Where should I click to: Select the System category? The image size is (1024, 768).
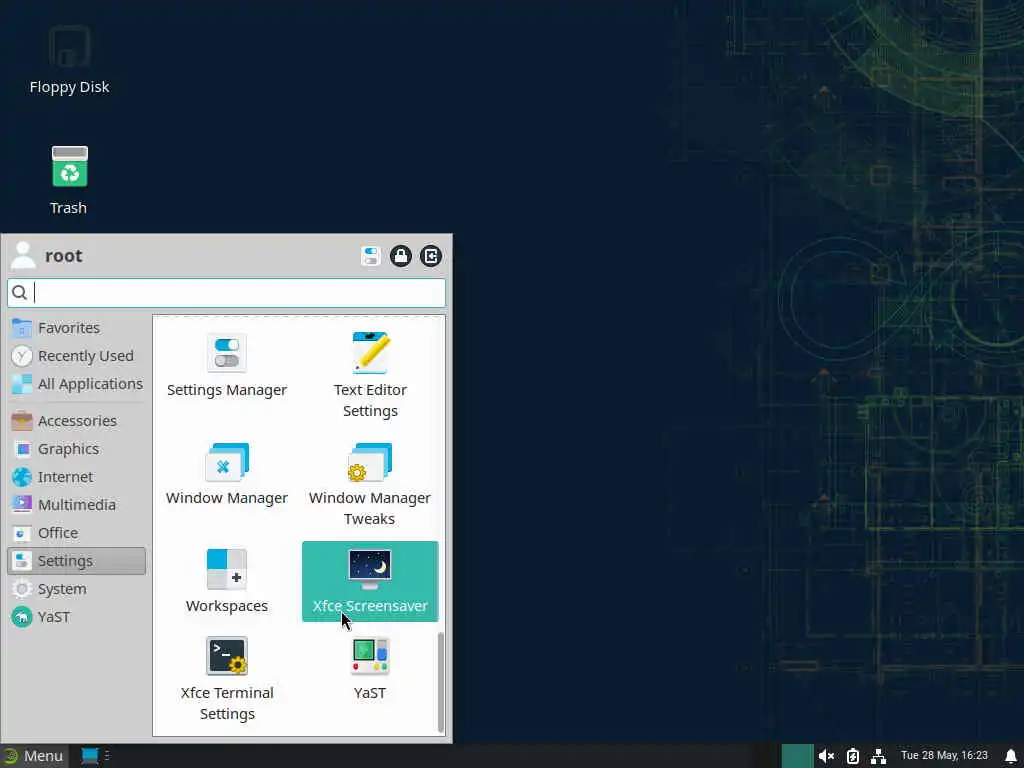click(76, 589)
